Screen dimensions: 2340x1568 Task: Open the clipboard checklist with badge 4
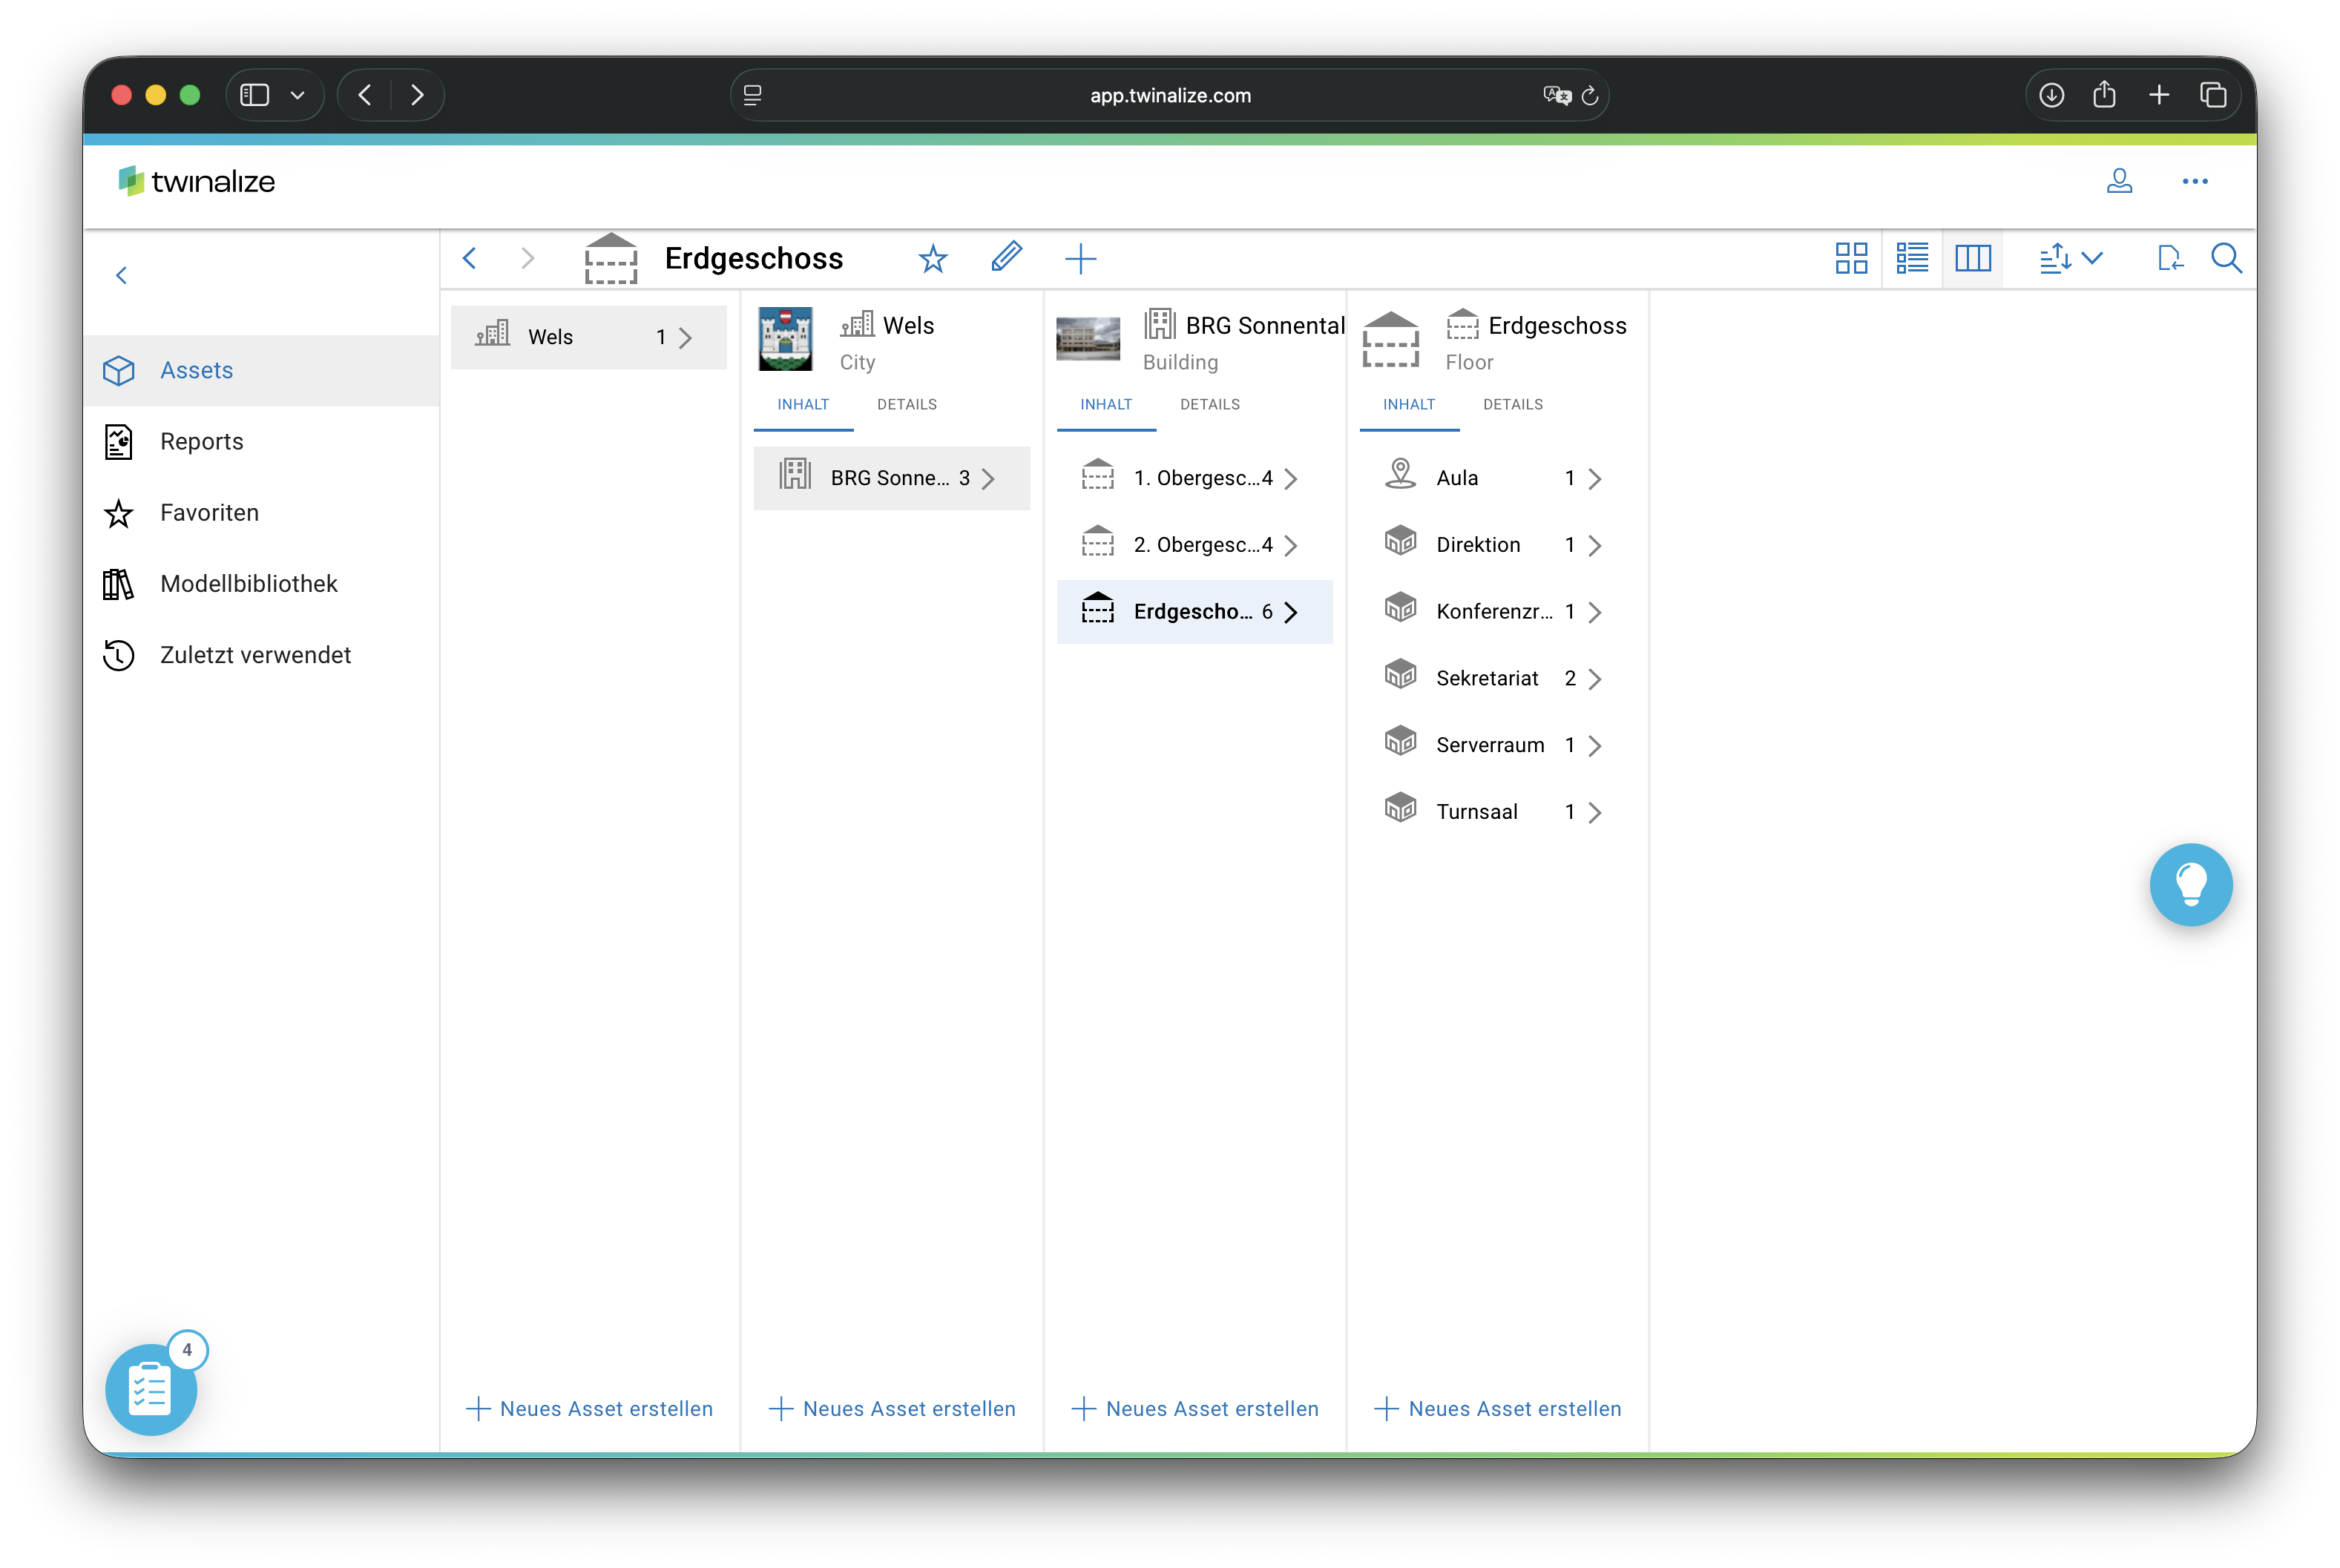151,1389
